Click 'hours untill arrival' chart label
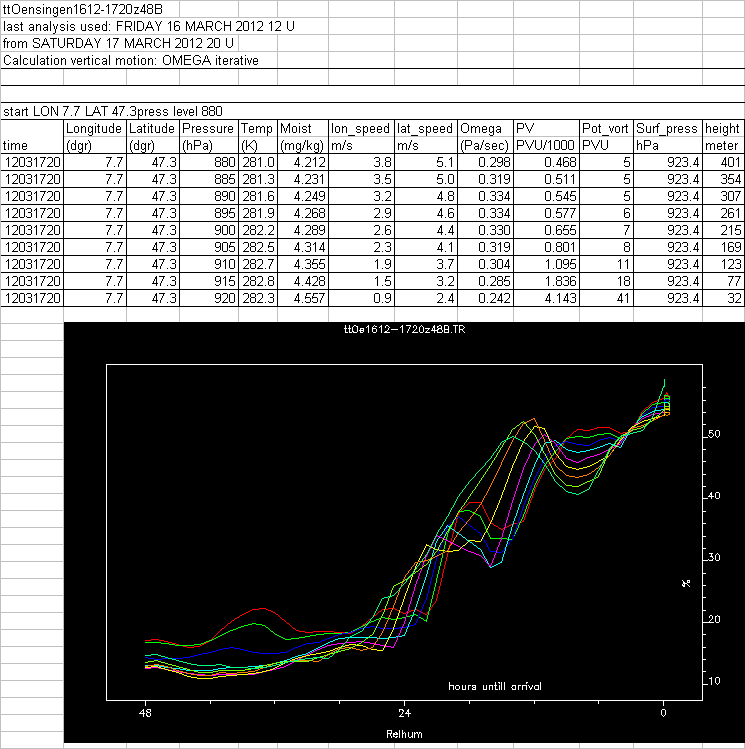The height and width of the screenshot is (749, 745). 495,686
